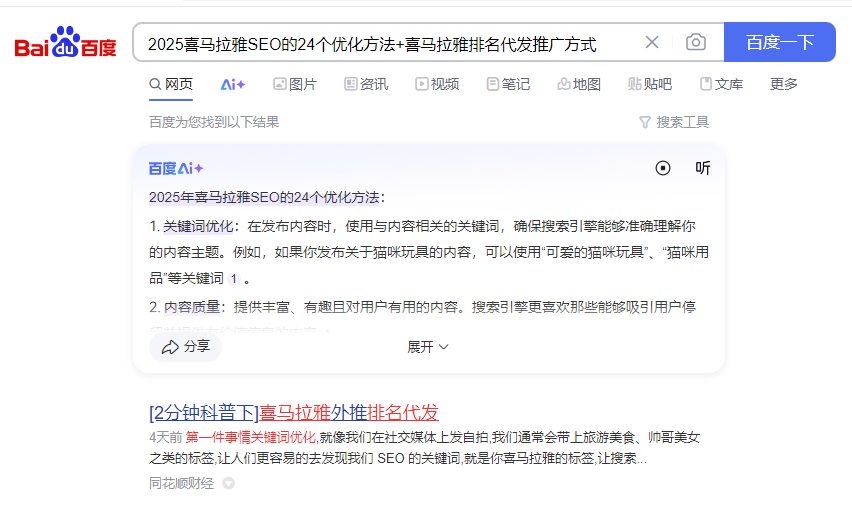Open the 笔记 tab
The image size is (852, 508).
tap(508, 84)
